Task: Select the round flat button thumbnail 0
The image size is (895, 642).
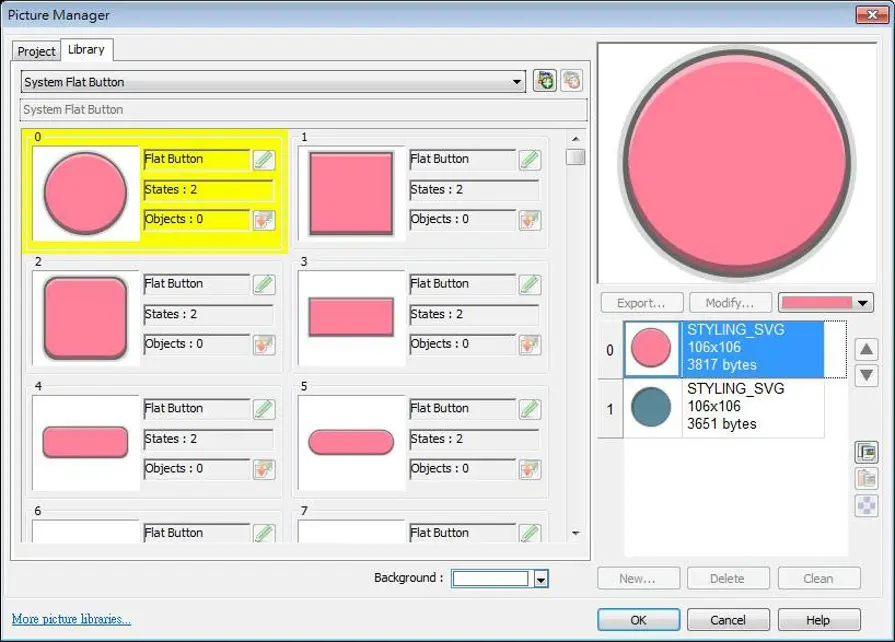Action: [x=86, y=193]
